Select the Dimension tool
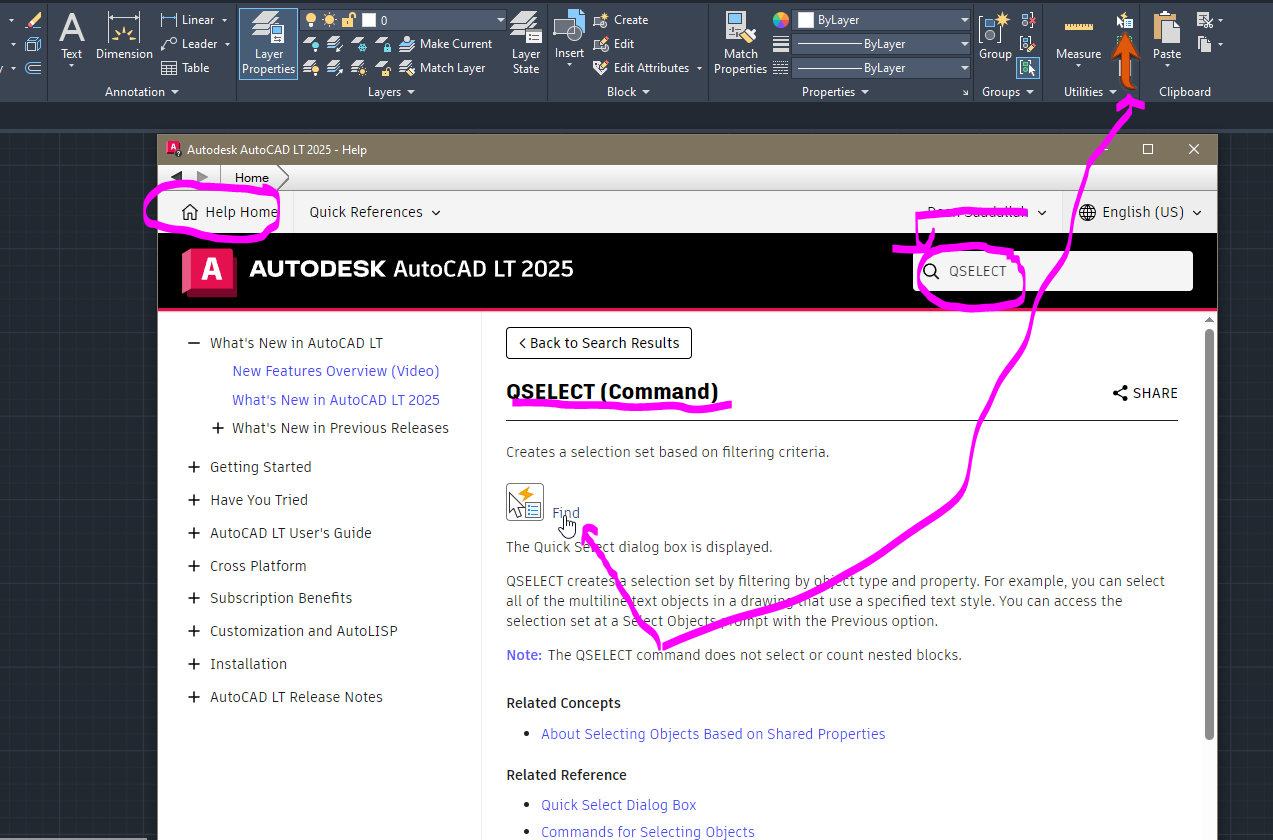This screenshot has width=1273, height=840. click(123, 35)
